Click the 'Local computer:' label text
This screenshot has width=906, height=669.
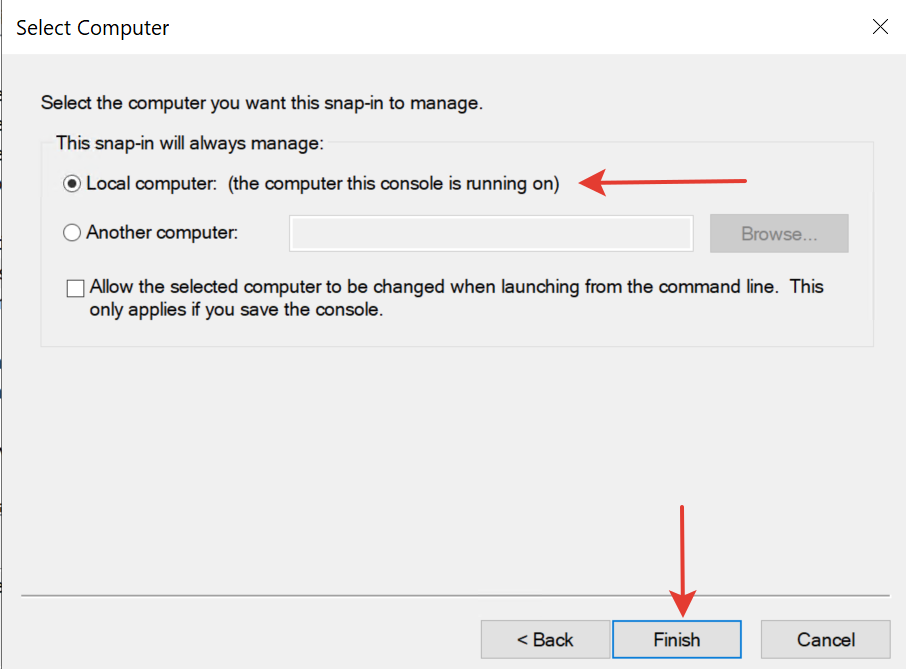pyautogui.click(x=151, y=184)
